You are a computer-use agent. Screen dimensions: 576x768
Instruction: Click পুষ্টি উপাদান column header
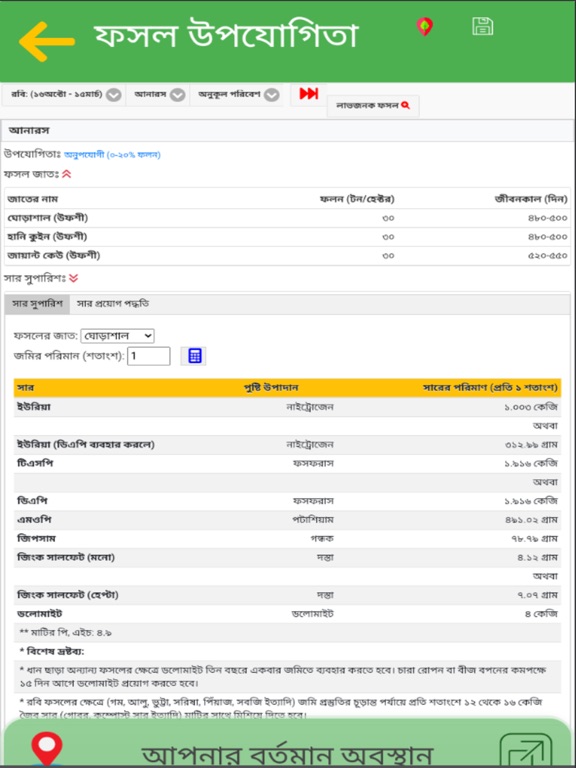point(271,388)
